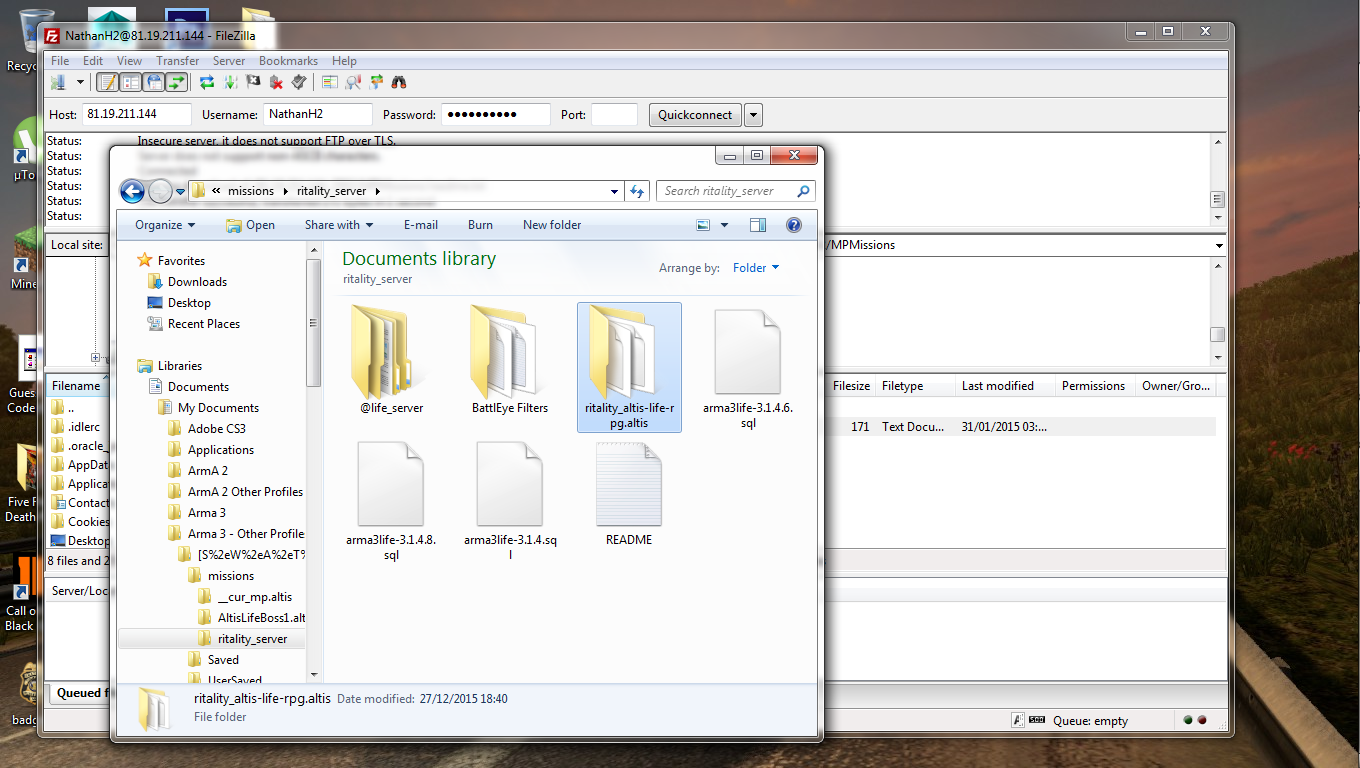The height and width of the screenshot is (768, 1360).
Task: Toggle remote directory tree in FileZilla toolbar
Action: (x=154, y=82)
